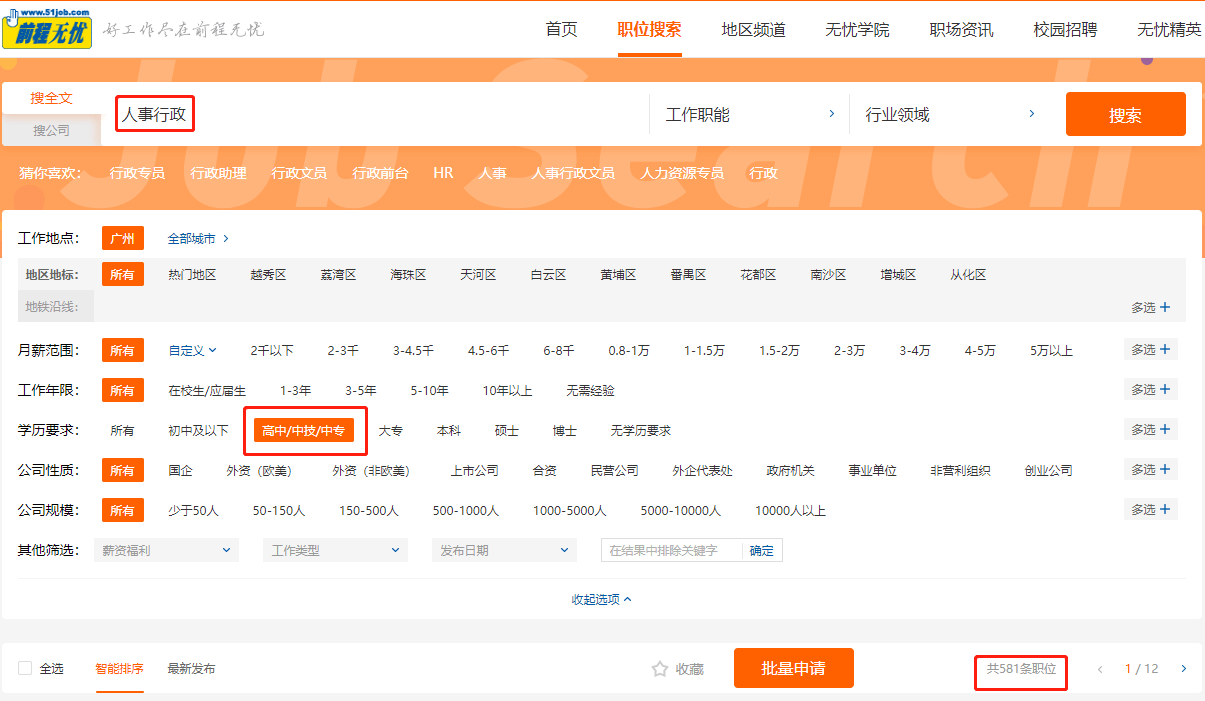Viewport: 1205px width, 701px height.
Task: Go to next results page arrow
Action: coord(1184,669)
